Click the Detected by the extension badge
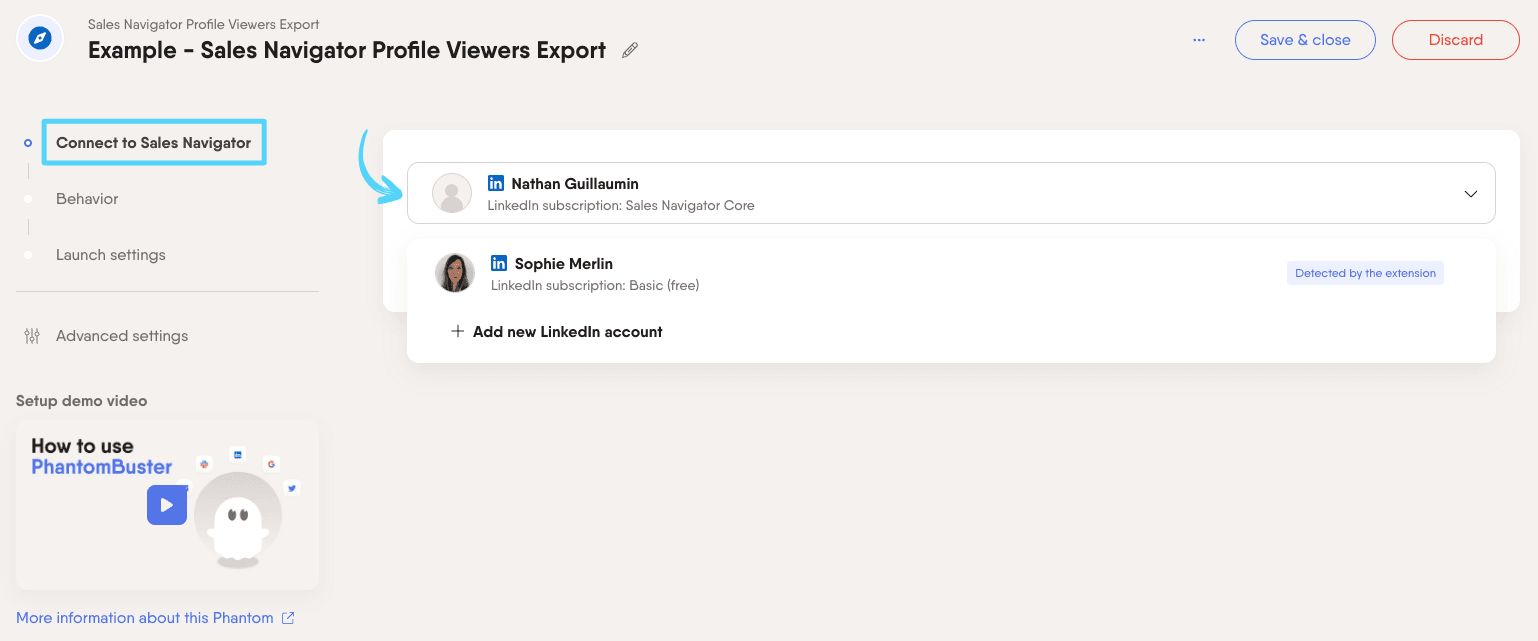 [x=1365, y=273]
